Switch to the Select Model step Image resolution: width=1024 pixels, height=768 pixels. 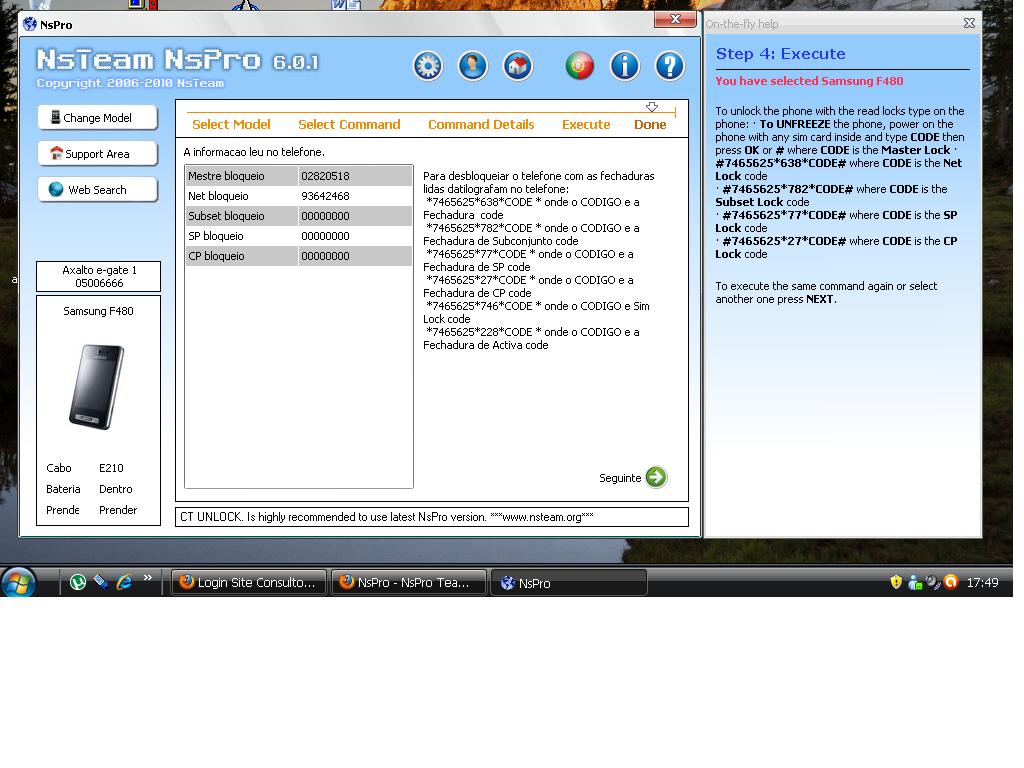231,125
